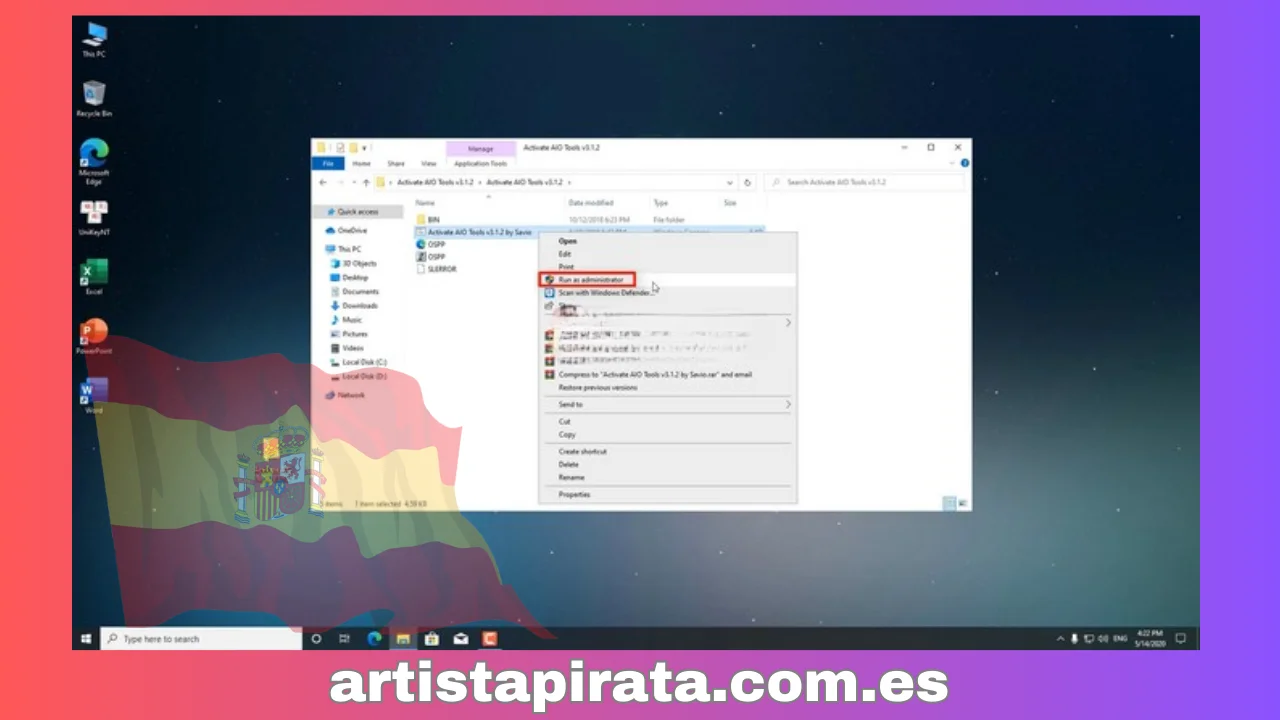Click the Search Activate AIO Tools box

click(x=865, y=183)
